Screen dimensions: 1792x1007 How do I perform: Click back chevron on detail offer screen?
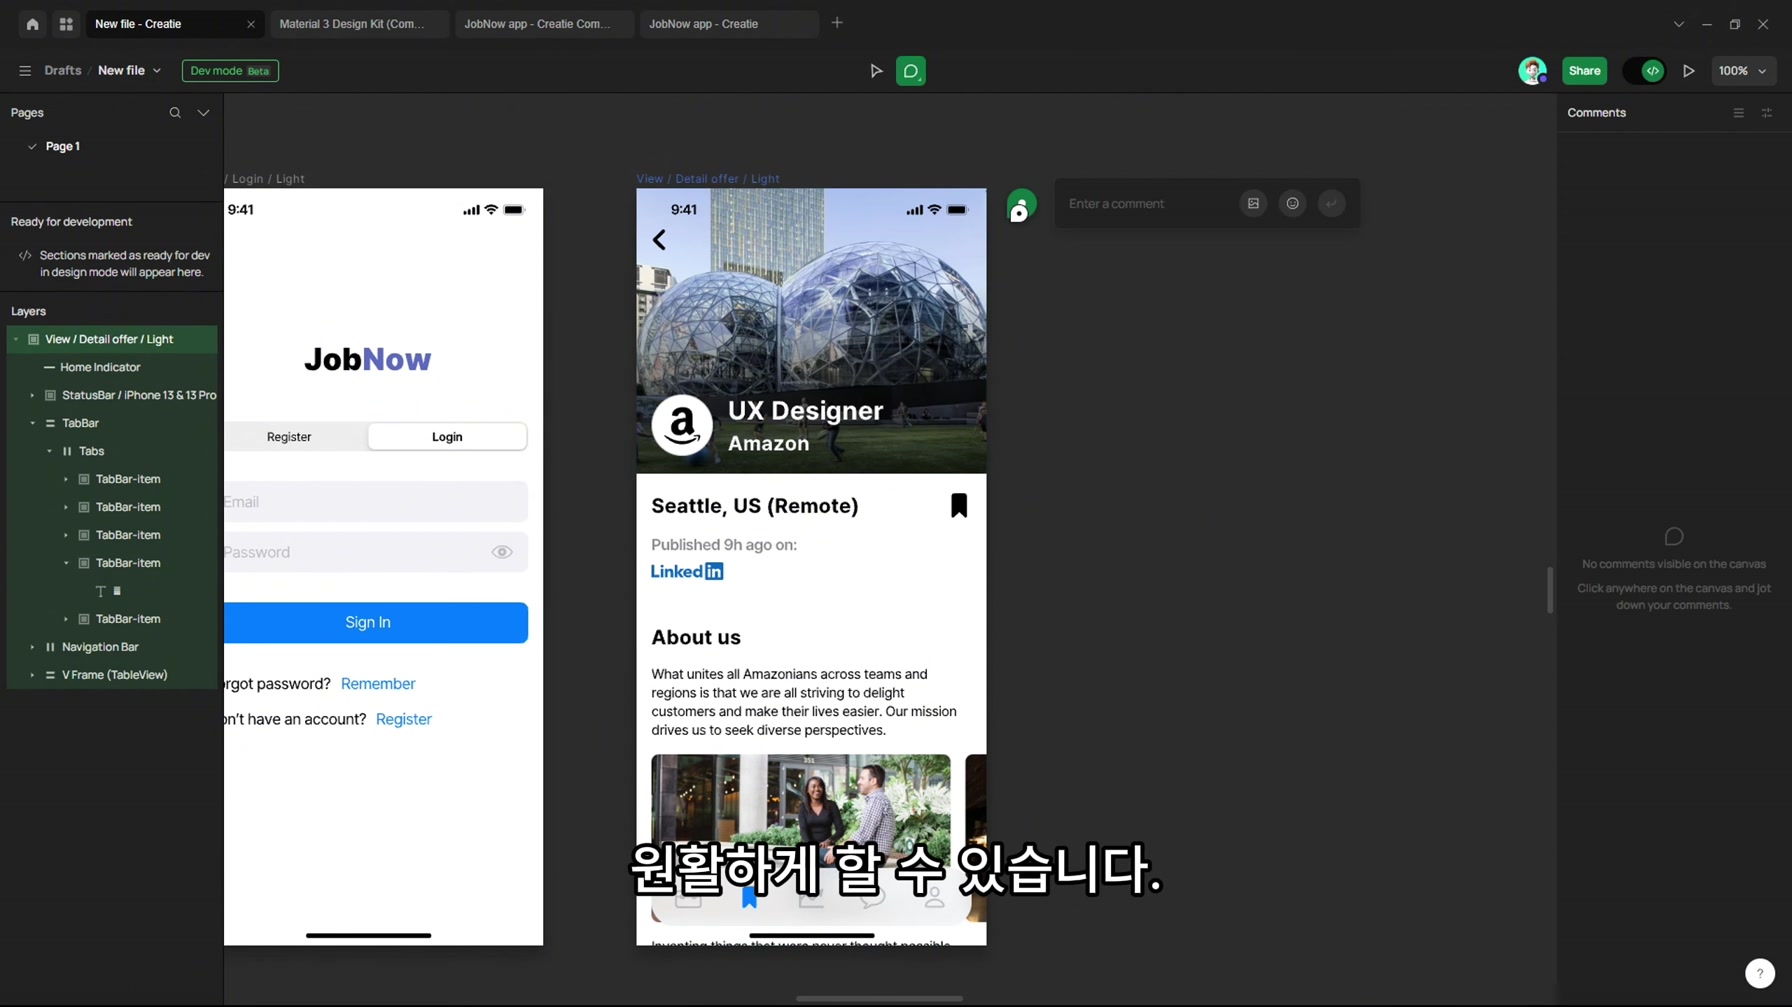point(659,240)
